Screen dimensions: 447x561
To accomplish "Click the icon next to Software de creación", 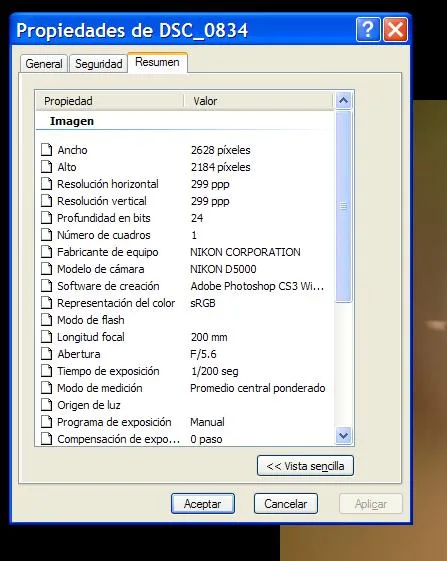I will [46, 286].
